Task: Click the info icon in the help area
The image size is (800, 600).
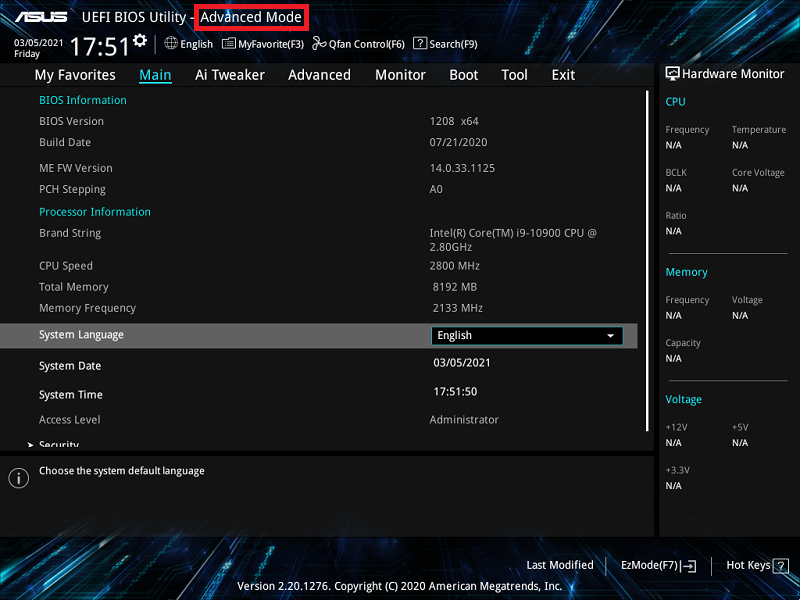Action: (x=18, y=478)
